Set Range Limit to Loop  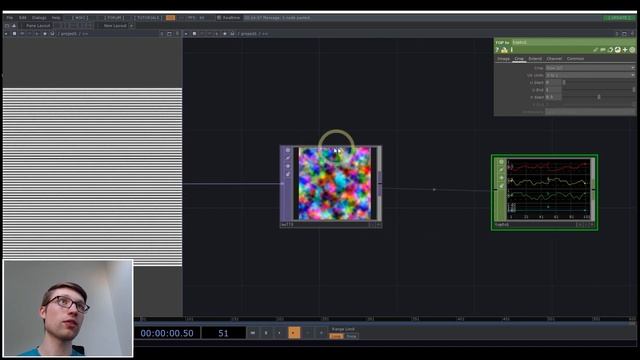[336, 336]
